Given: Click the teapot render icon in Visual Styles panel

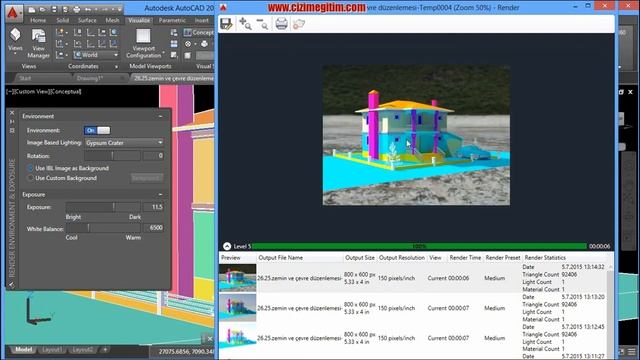Looking at the screenshot, I should click(x=204, y=44).
